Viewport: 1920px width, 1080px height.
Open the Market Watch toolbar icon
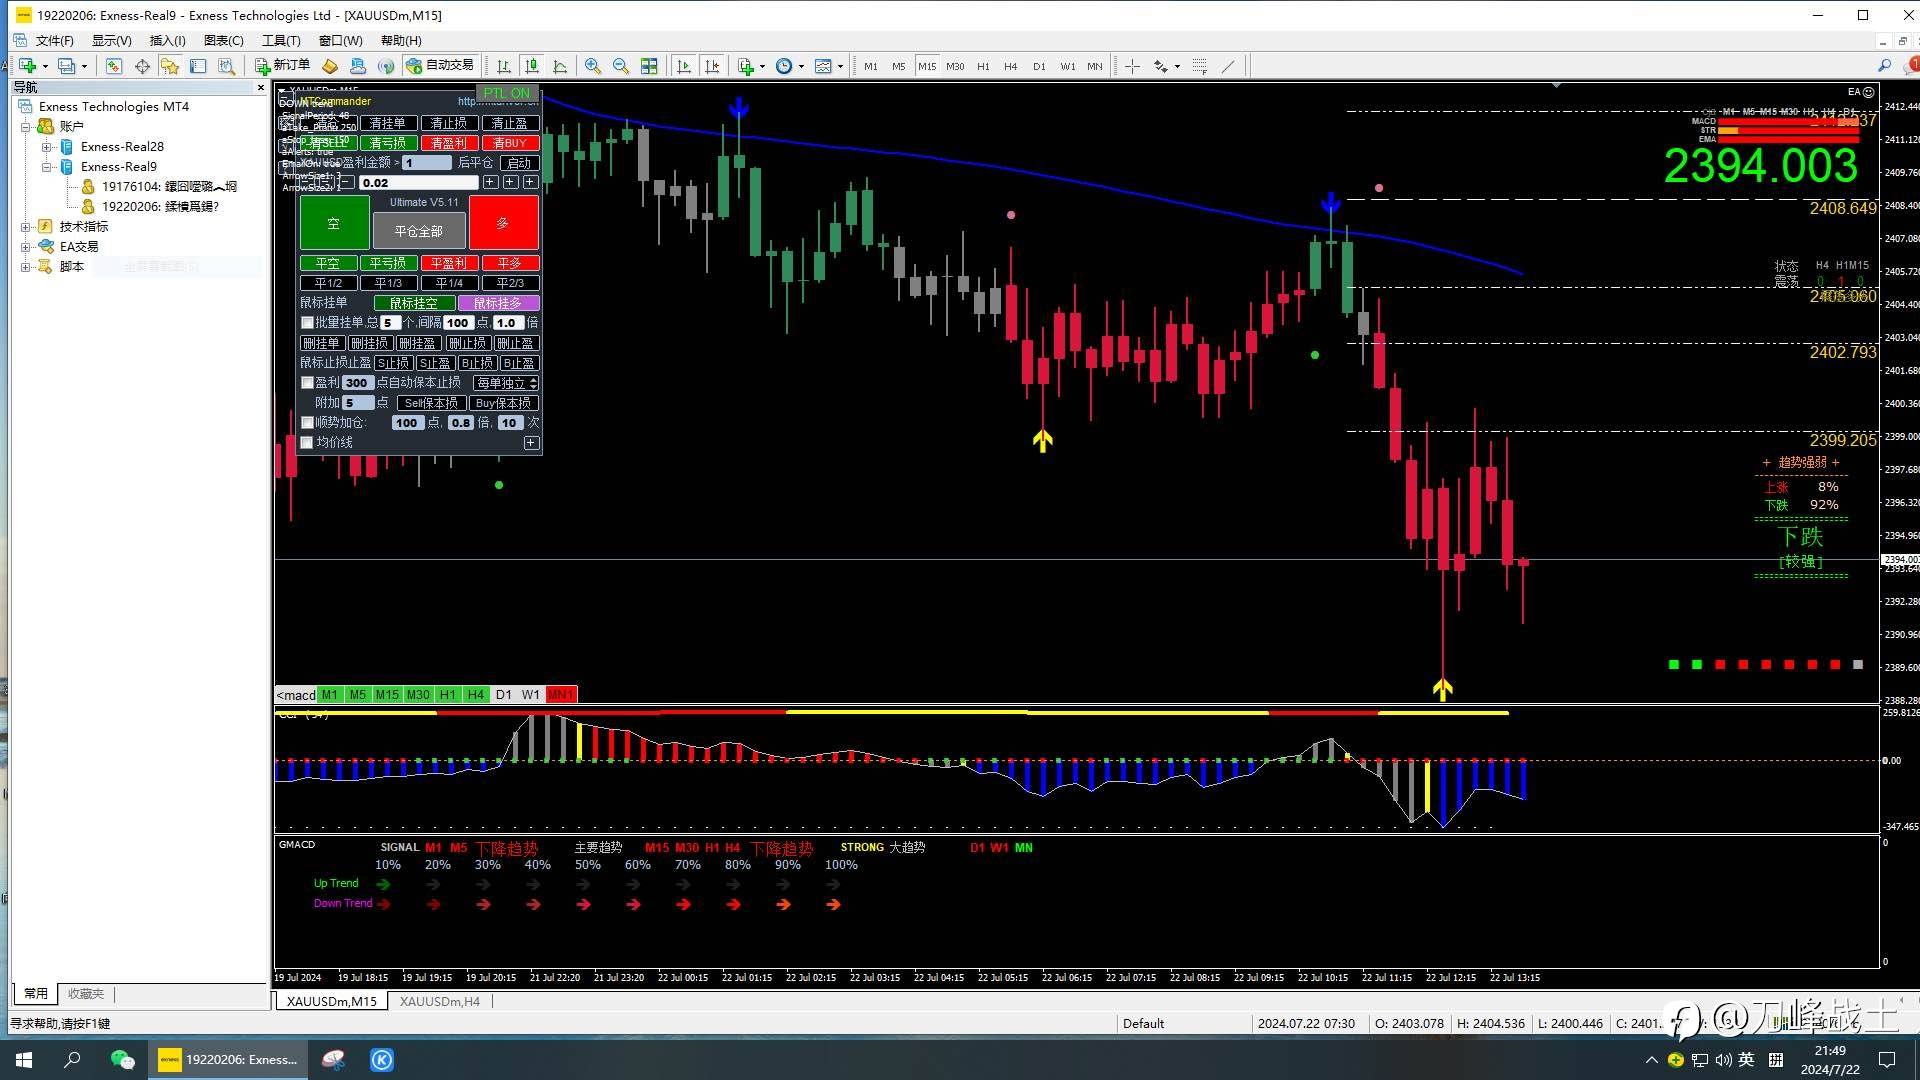114,66
